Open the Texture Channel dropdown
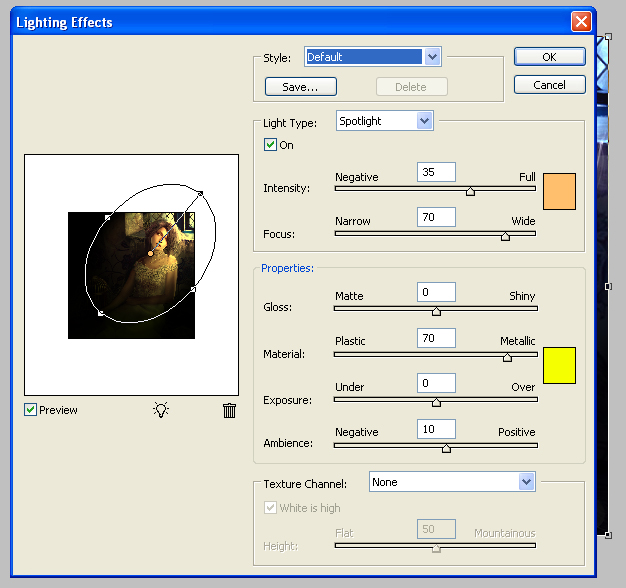 tap(526, 482)
